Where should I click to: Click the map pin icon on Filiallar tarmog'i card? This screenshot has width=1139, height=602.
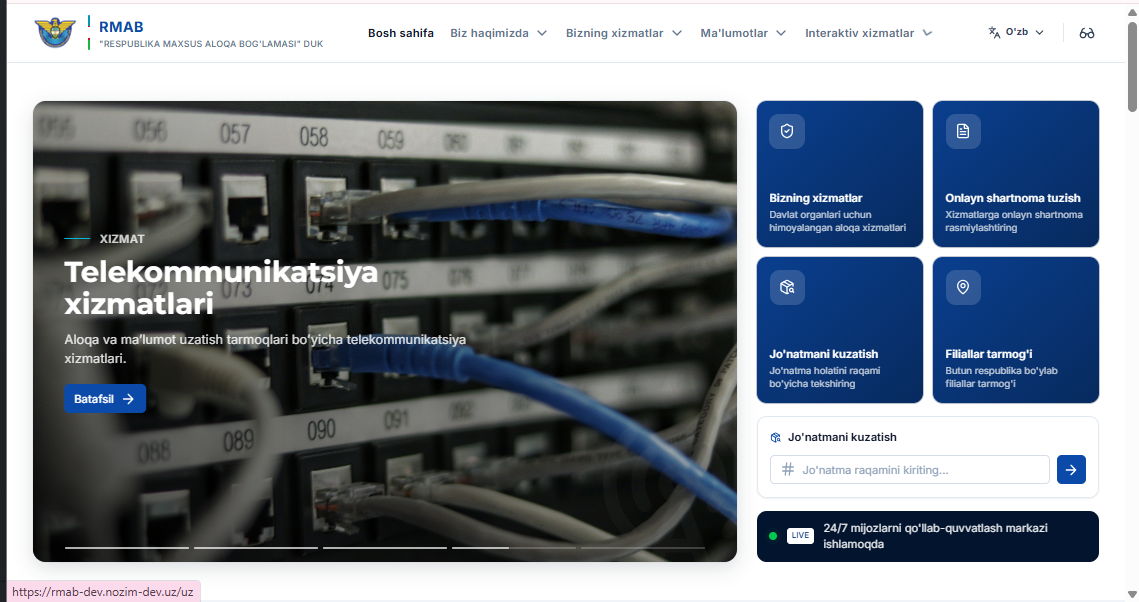pyautogui.click(x=962, y=288)
